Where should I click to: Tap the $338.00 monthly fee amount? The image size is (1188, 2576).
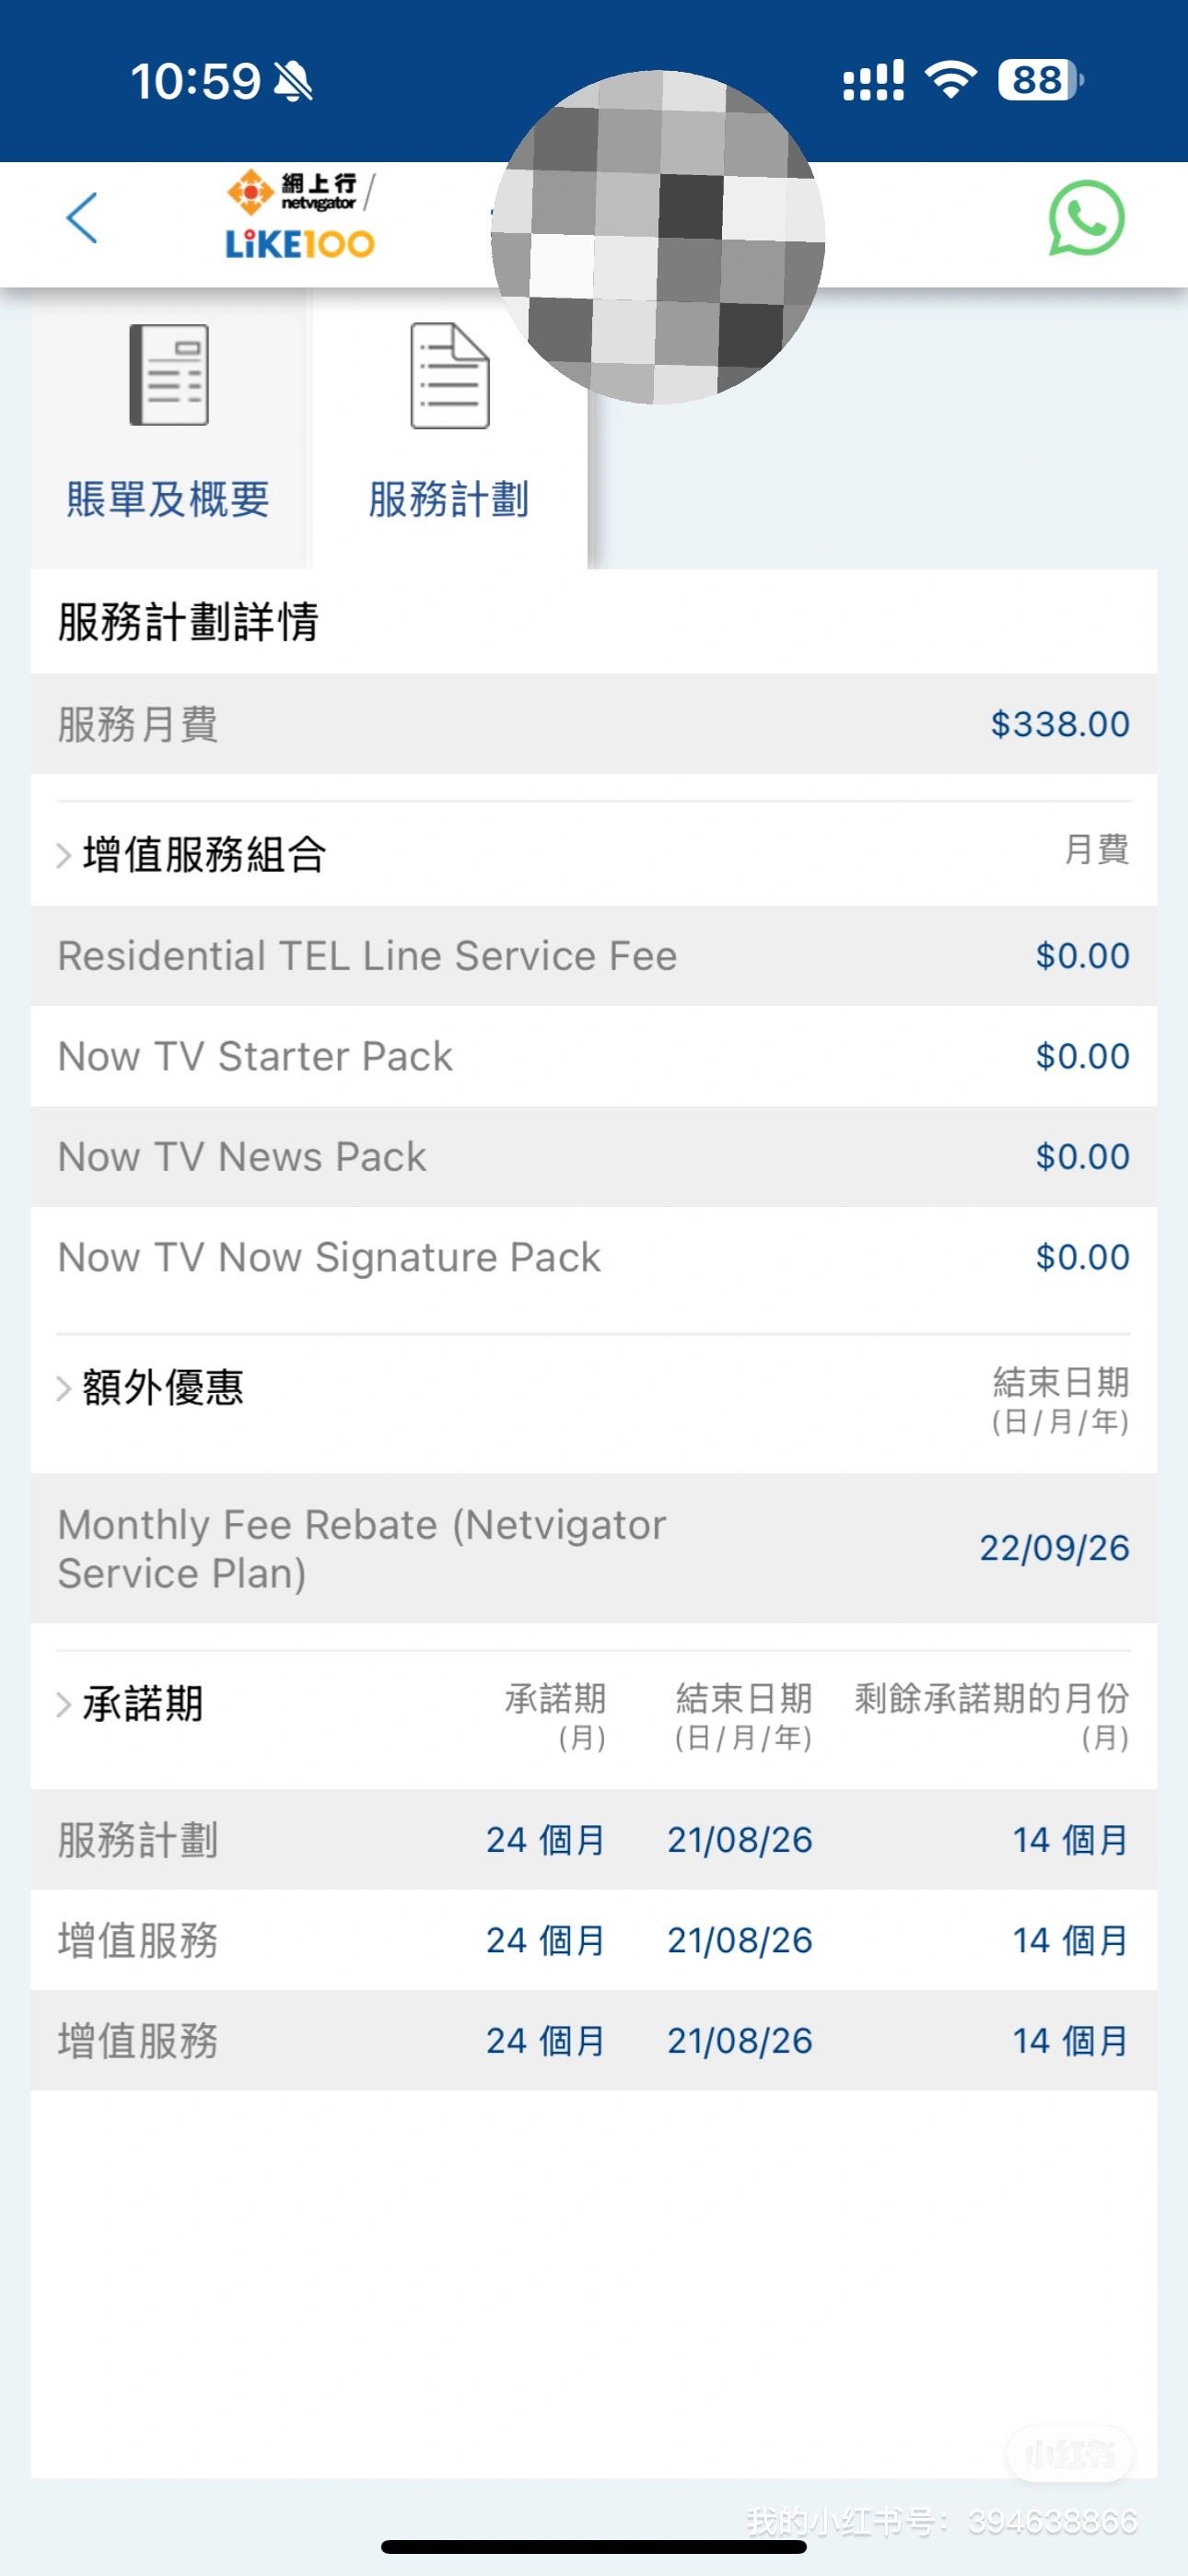pos(1059,724)
